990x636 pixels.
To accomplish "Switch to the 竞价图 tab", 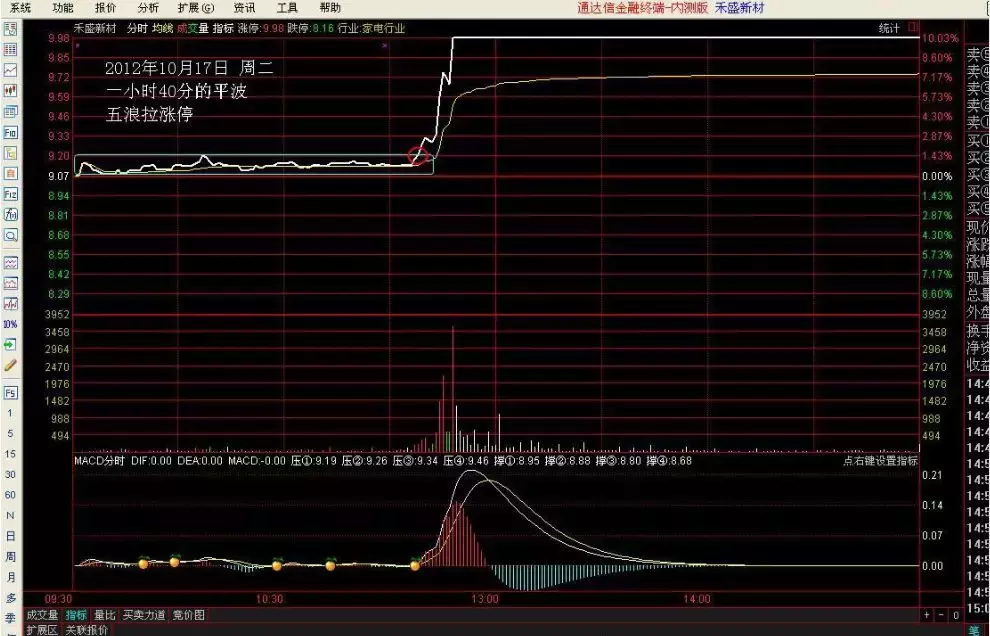I will coord(188,615).
